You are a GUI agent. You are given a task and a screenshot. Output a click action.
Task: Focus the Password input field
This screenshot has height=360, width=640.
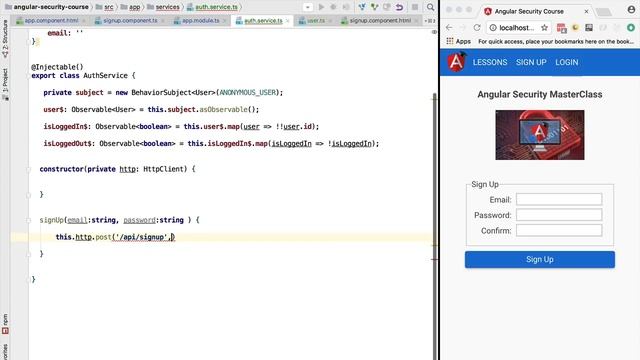pyautogui.click(x=559, y=215)
